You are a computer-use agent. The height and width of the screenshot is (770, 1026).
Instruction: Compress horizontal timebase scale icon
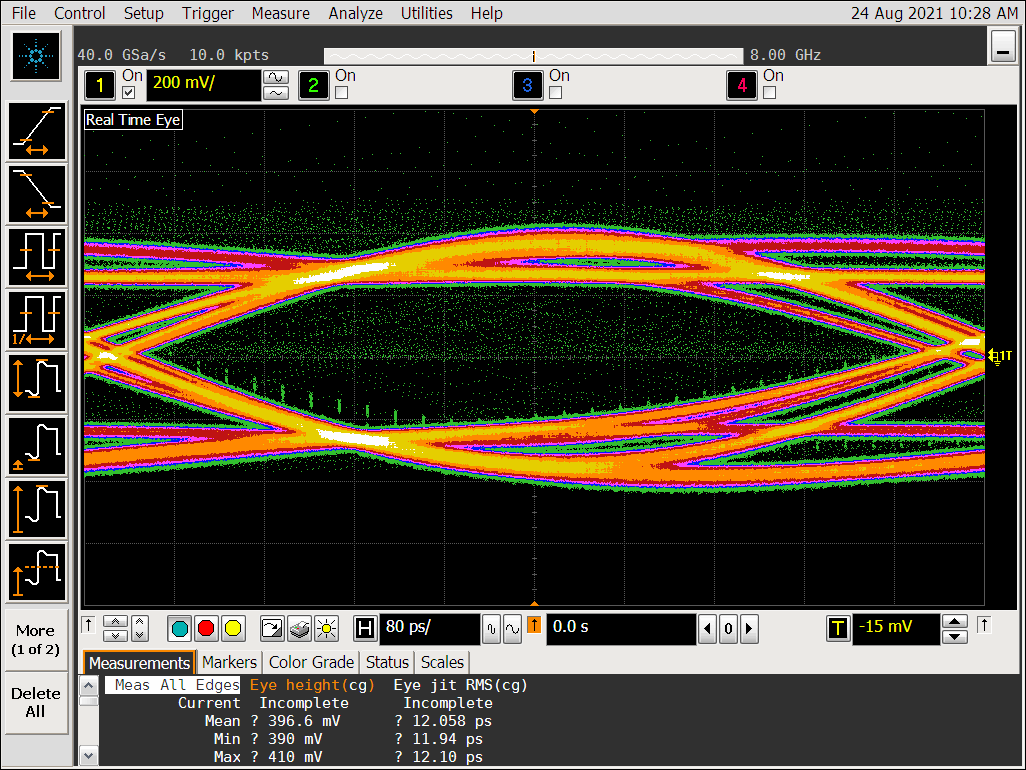coord(492,629)
